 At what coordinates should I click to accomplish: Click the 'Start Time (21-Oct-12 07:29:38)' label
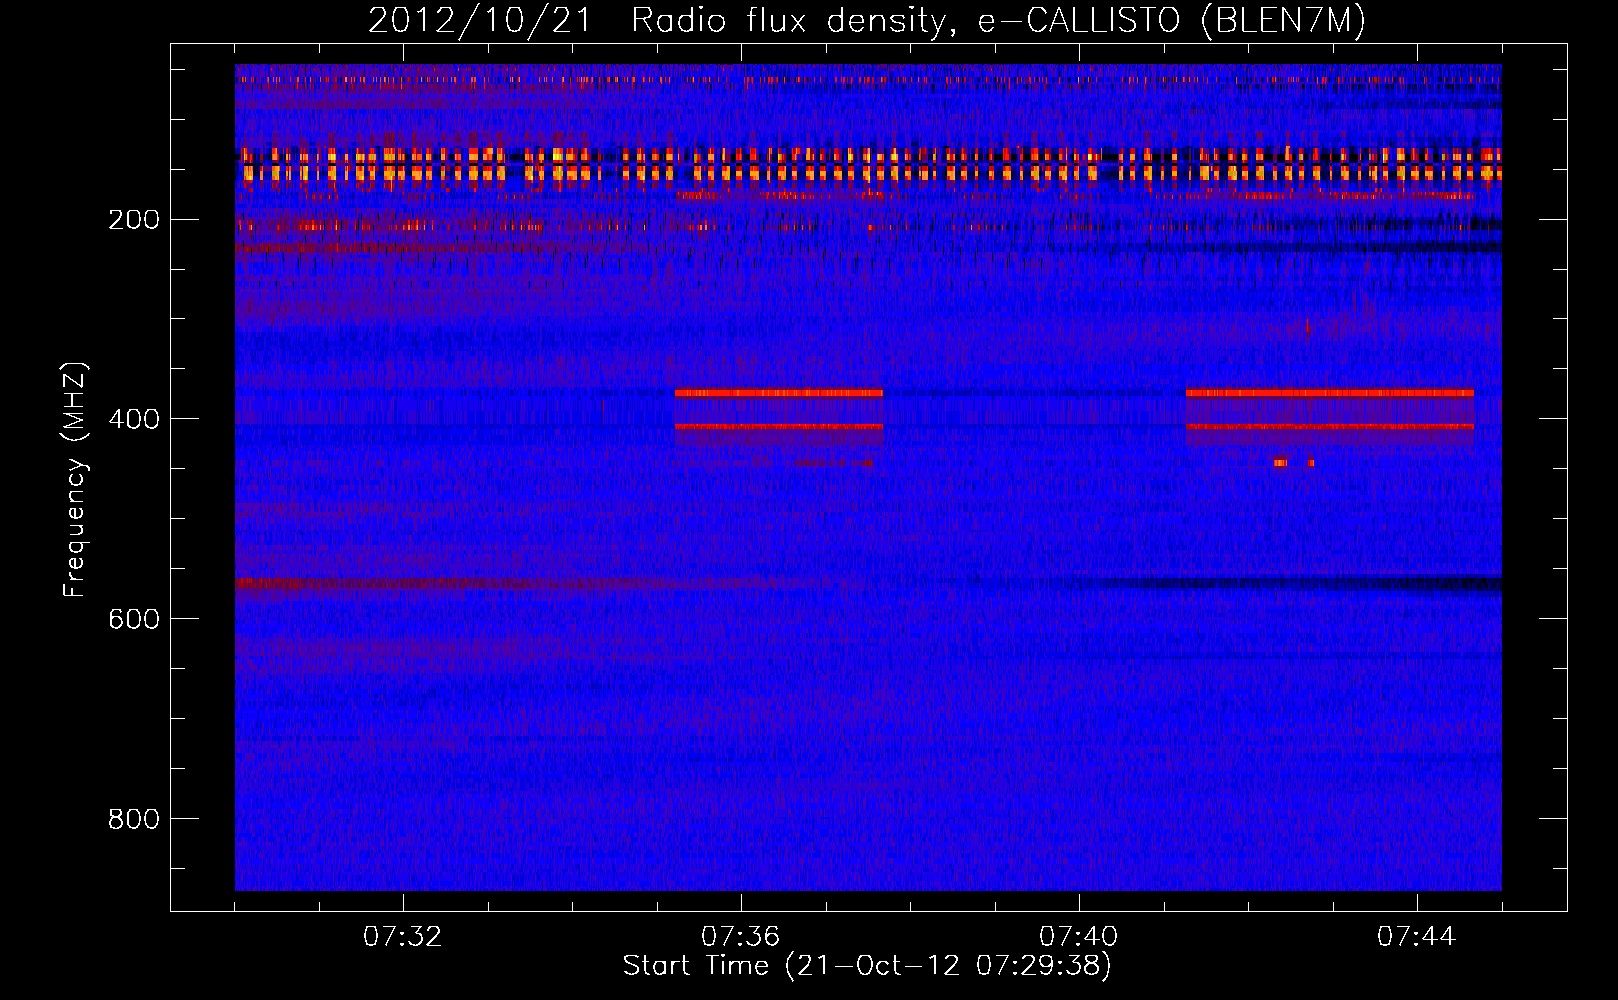pyautogui.click(x=867, y=966)
